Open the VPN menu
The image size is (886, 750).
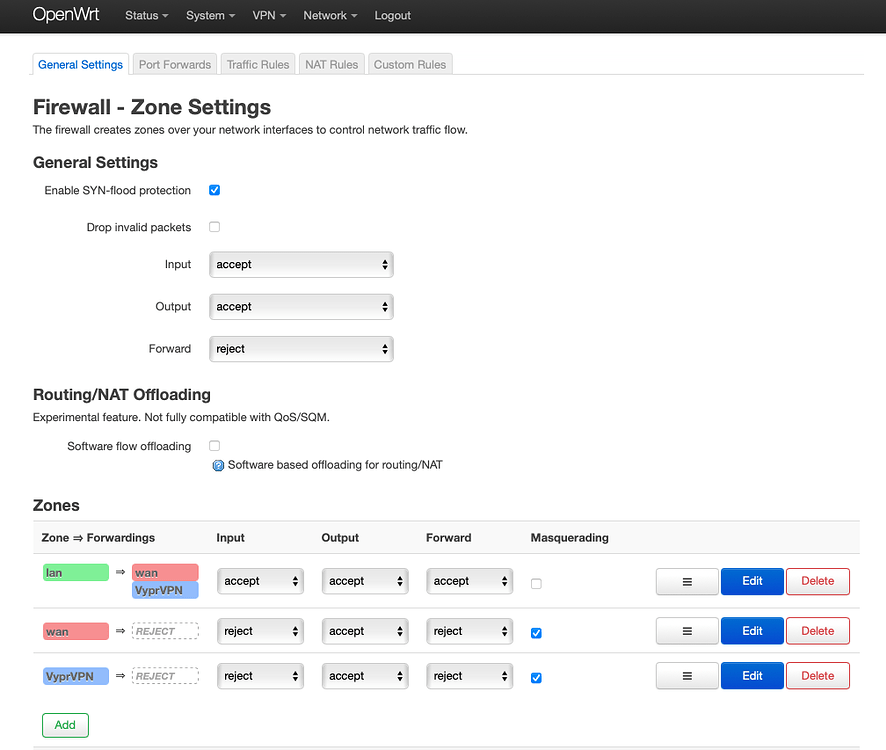point(267,15)
